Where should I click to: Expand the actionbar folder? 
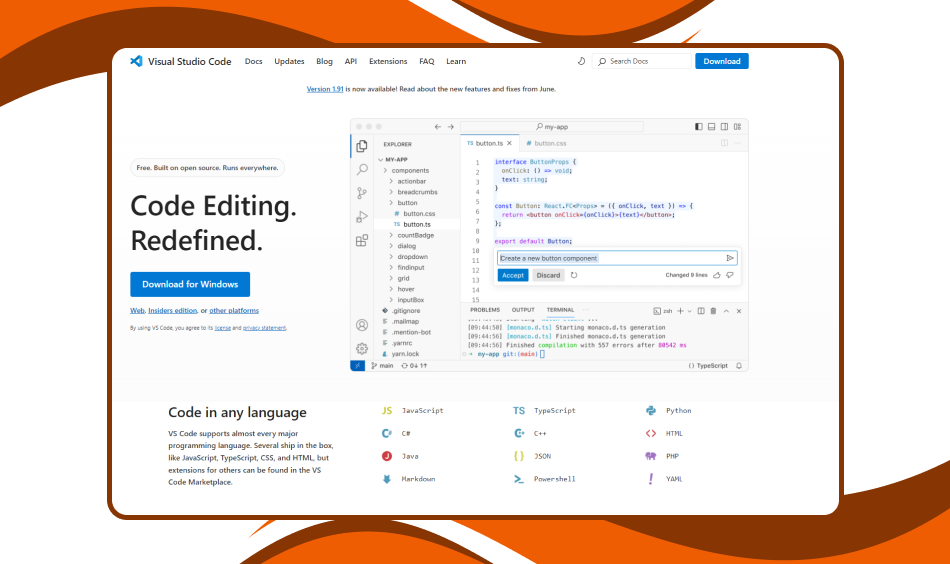407,181
